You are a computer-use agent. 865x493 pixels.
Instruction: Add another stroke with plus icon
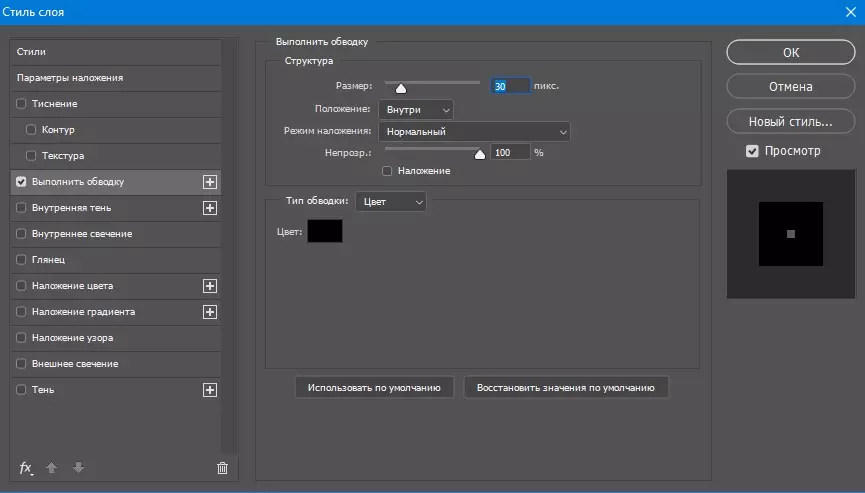[x=210, y=182]
